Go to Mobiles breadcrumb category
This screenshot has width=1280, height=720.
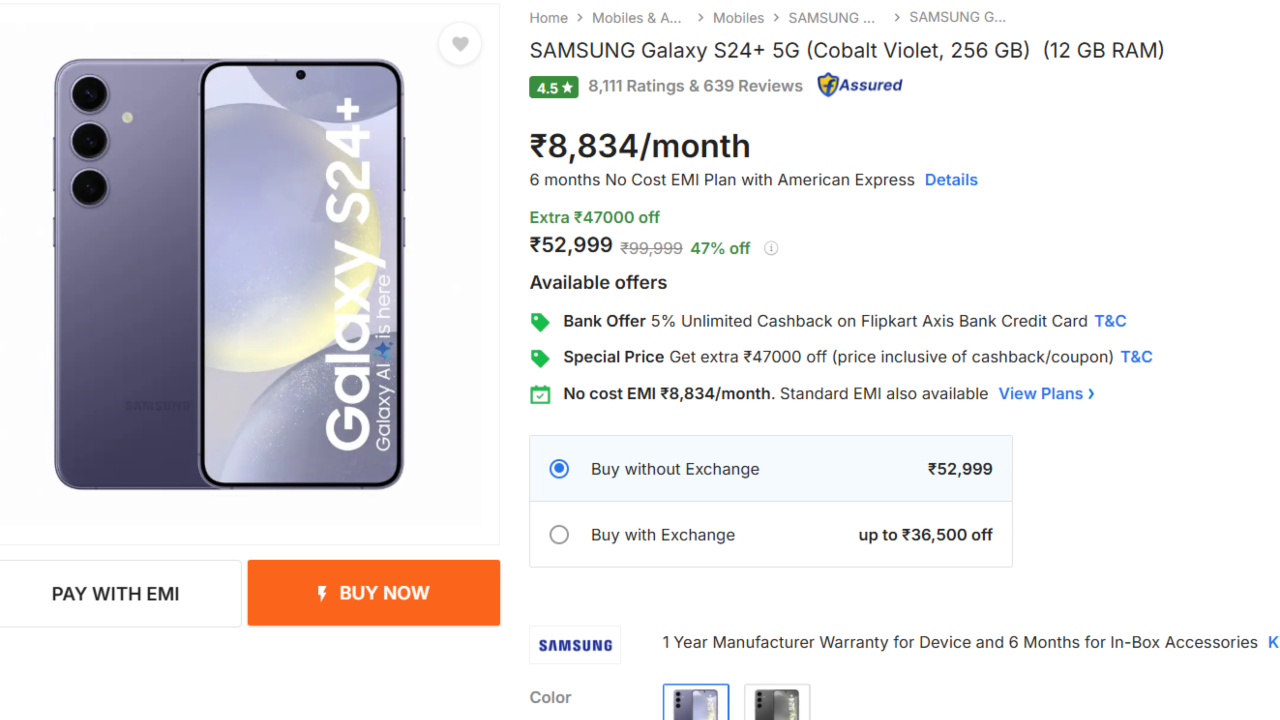click(738, 18)
